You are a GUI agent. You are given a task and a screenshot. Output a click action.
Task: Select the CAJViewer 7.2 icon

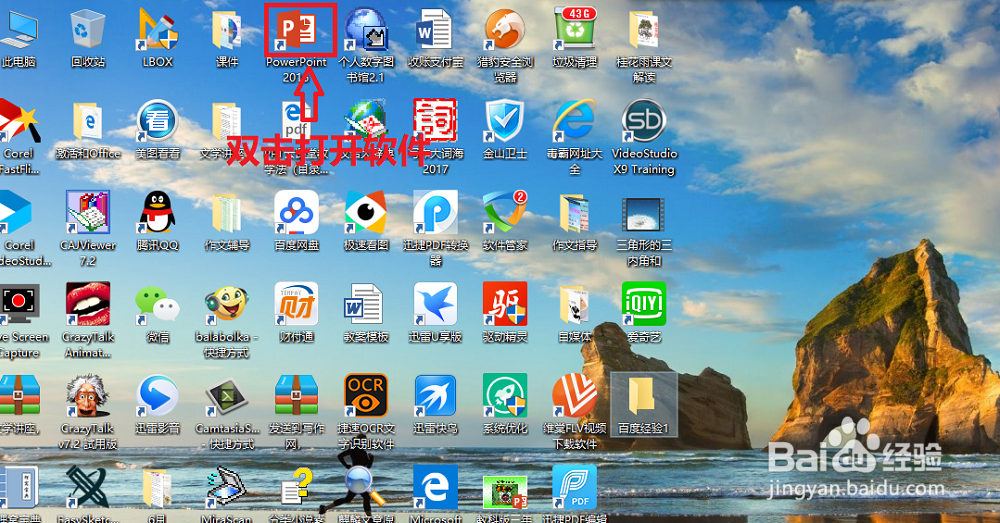click(x=87, y=212)
